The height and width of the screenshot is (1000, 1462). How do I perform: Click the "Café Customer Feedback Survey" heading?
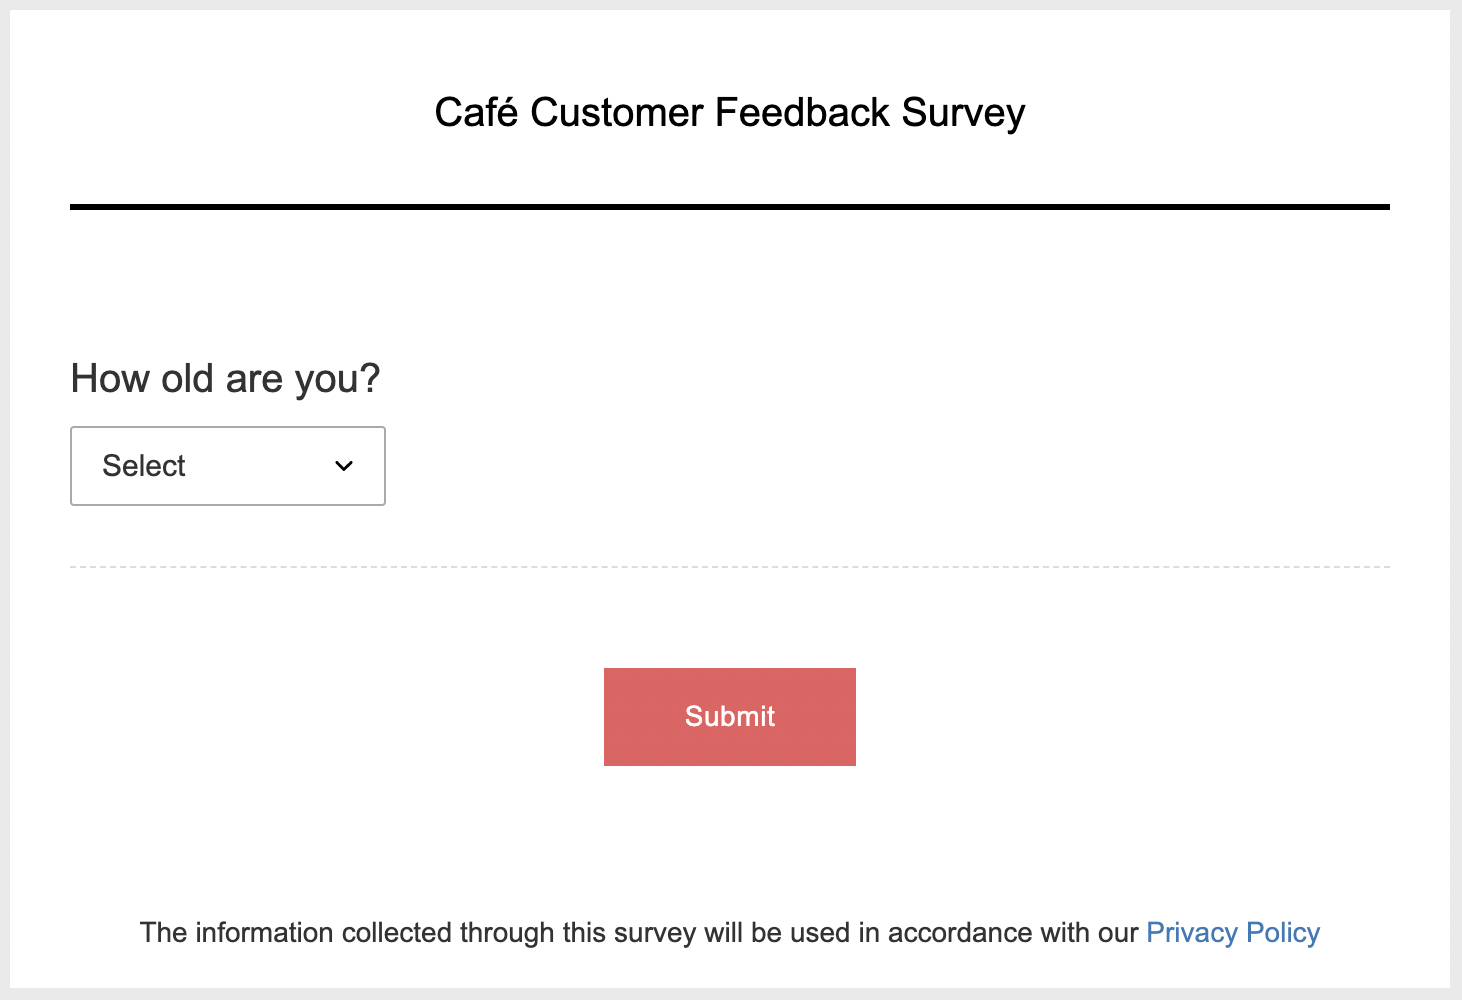pos(729,113)
